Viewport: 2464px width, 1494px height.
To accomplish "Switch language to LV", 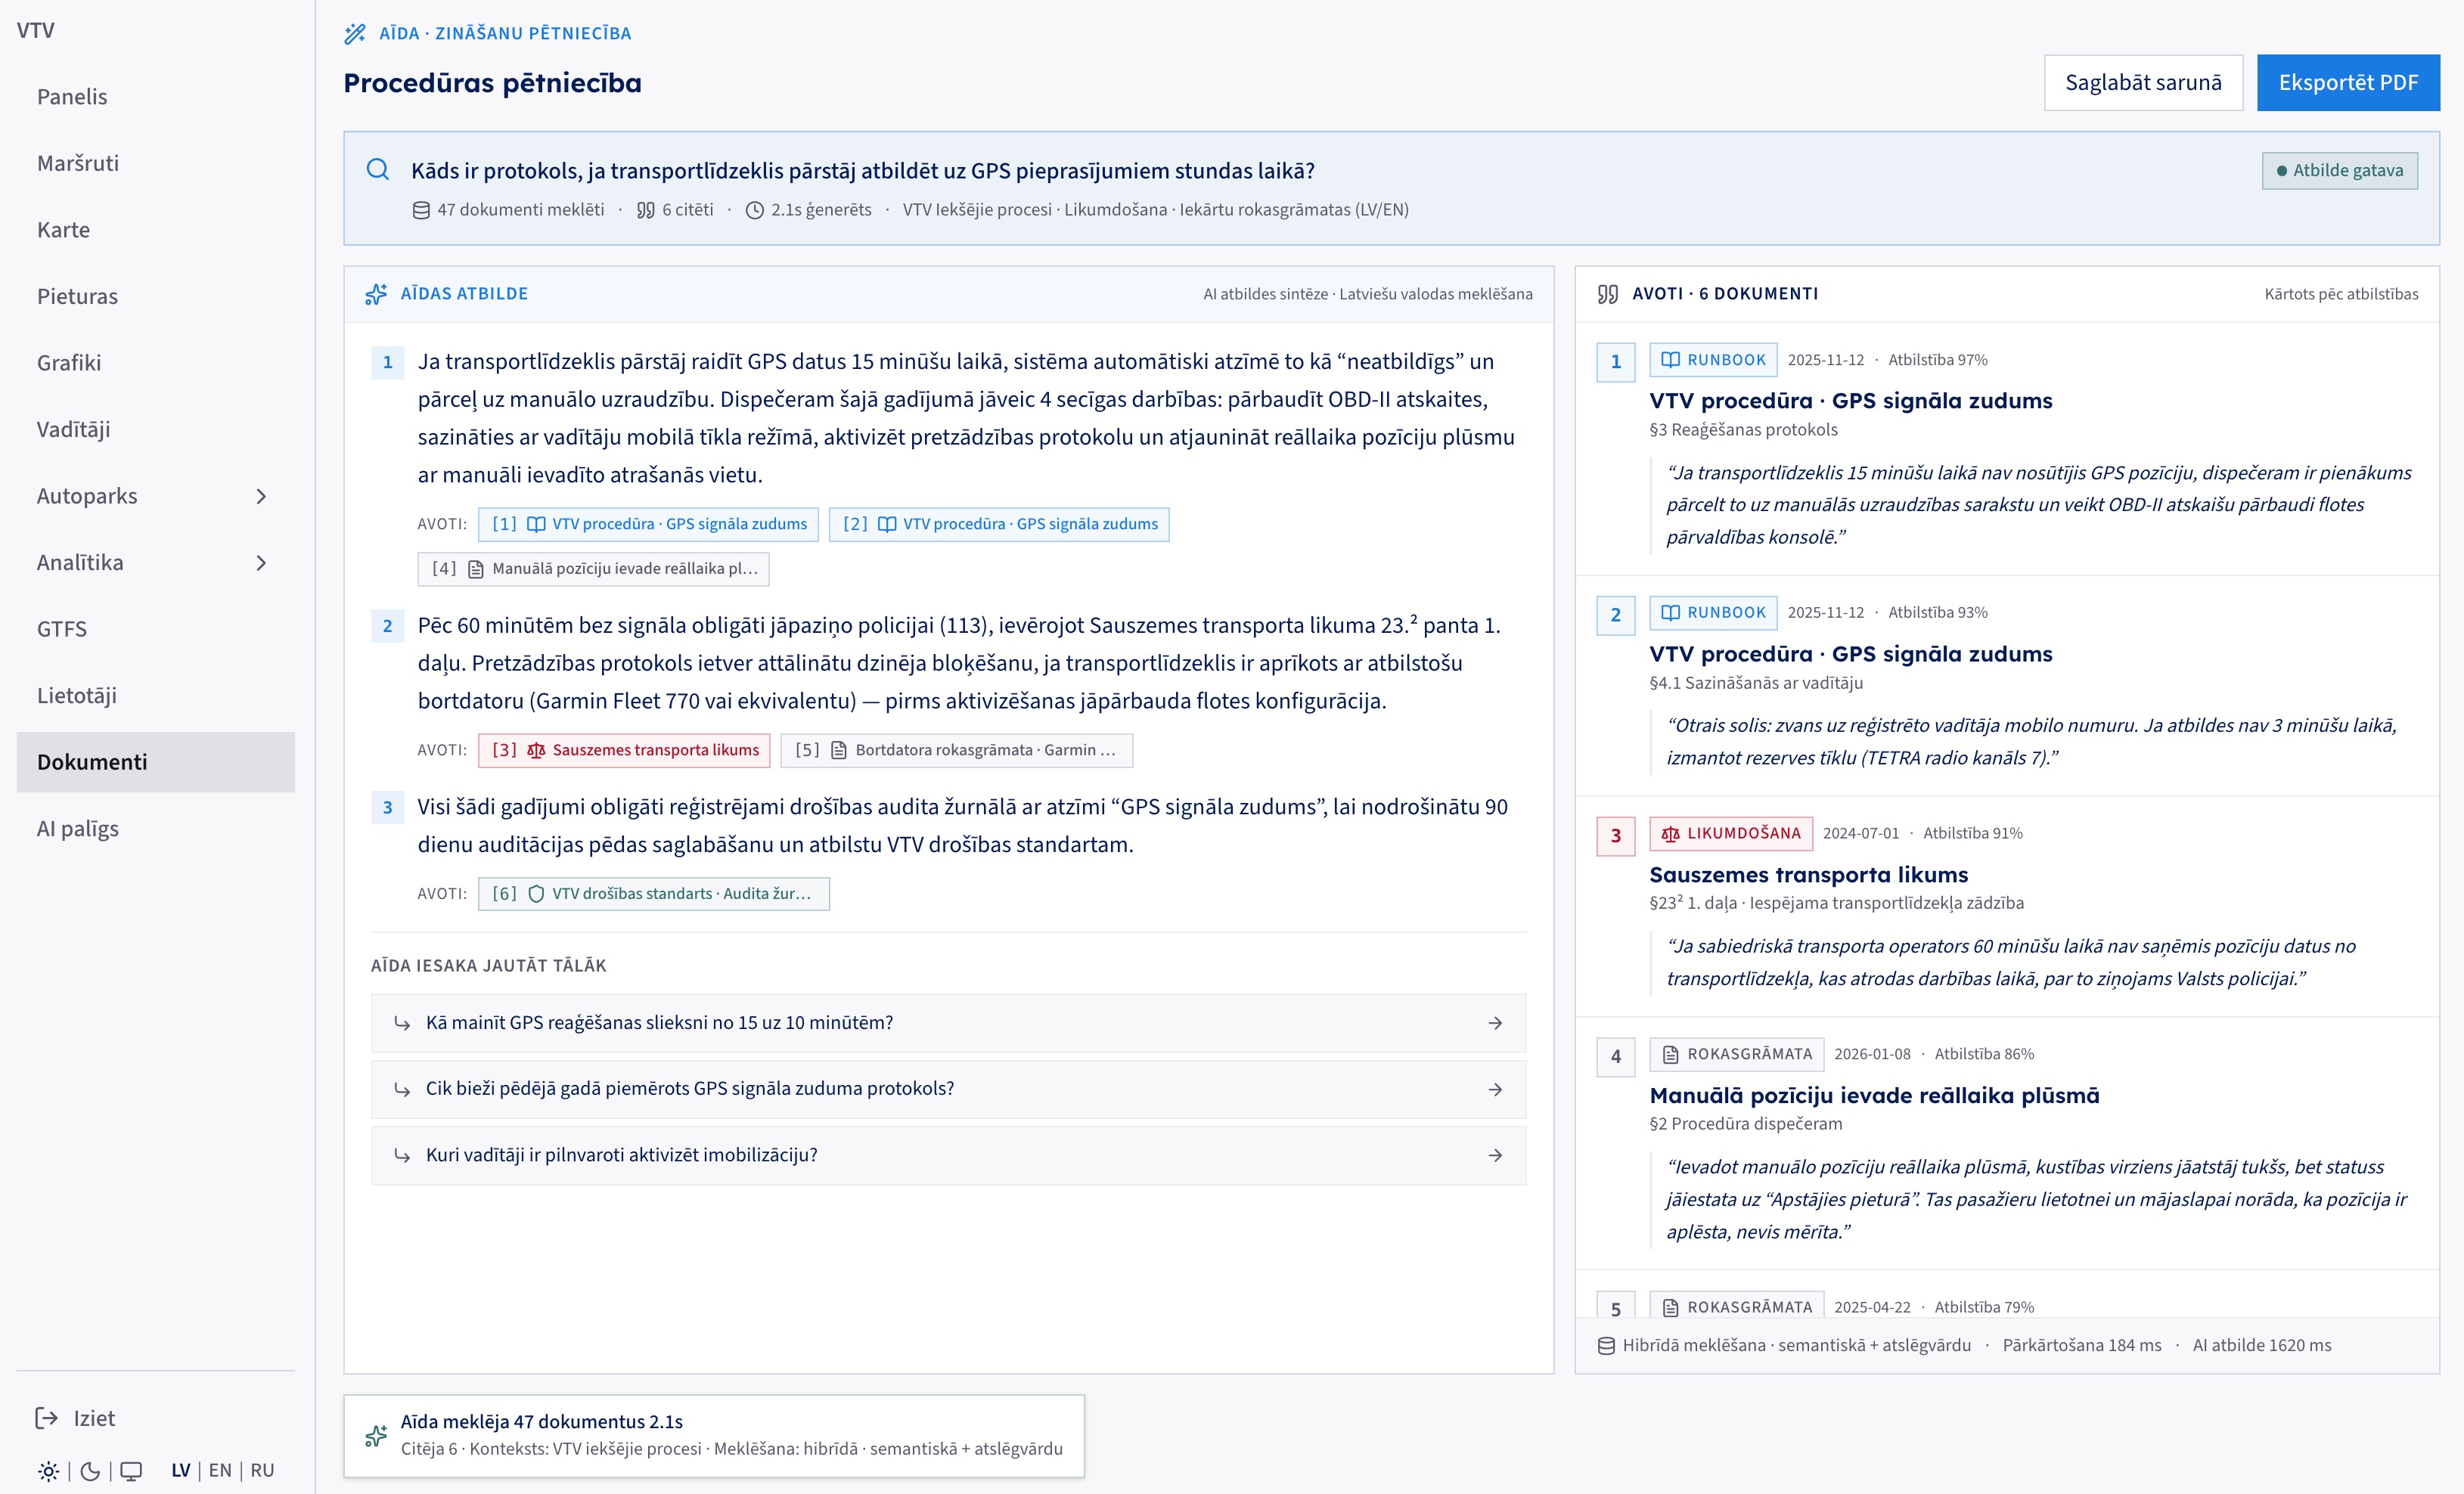I will pos(180,1471).
